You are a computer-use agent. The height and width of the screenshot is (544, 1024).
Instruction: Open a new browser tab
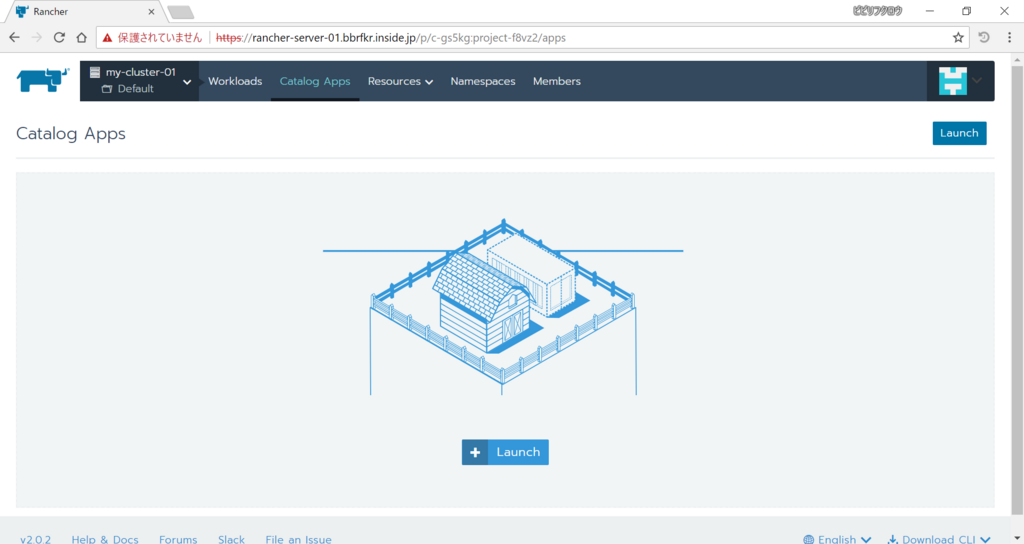(180, 12)
